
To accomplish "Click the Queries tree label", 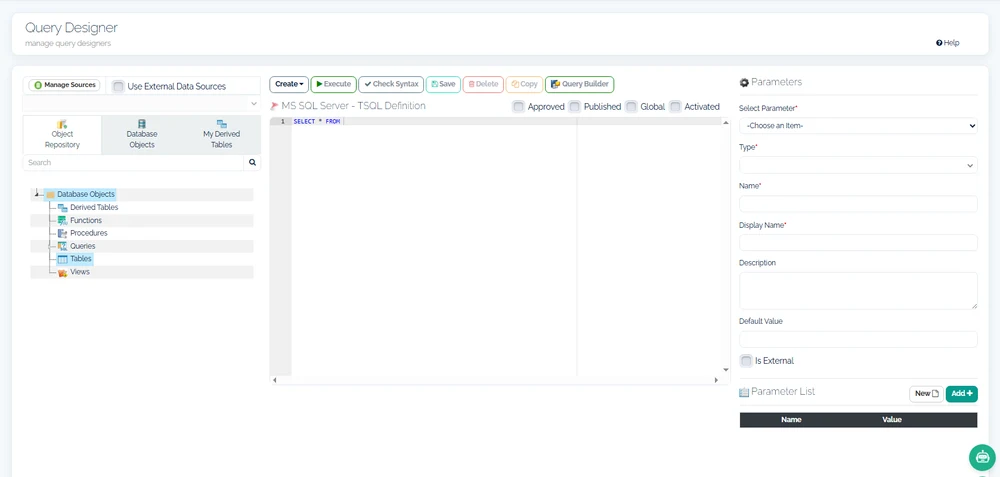I will click(x=83, y=246).
